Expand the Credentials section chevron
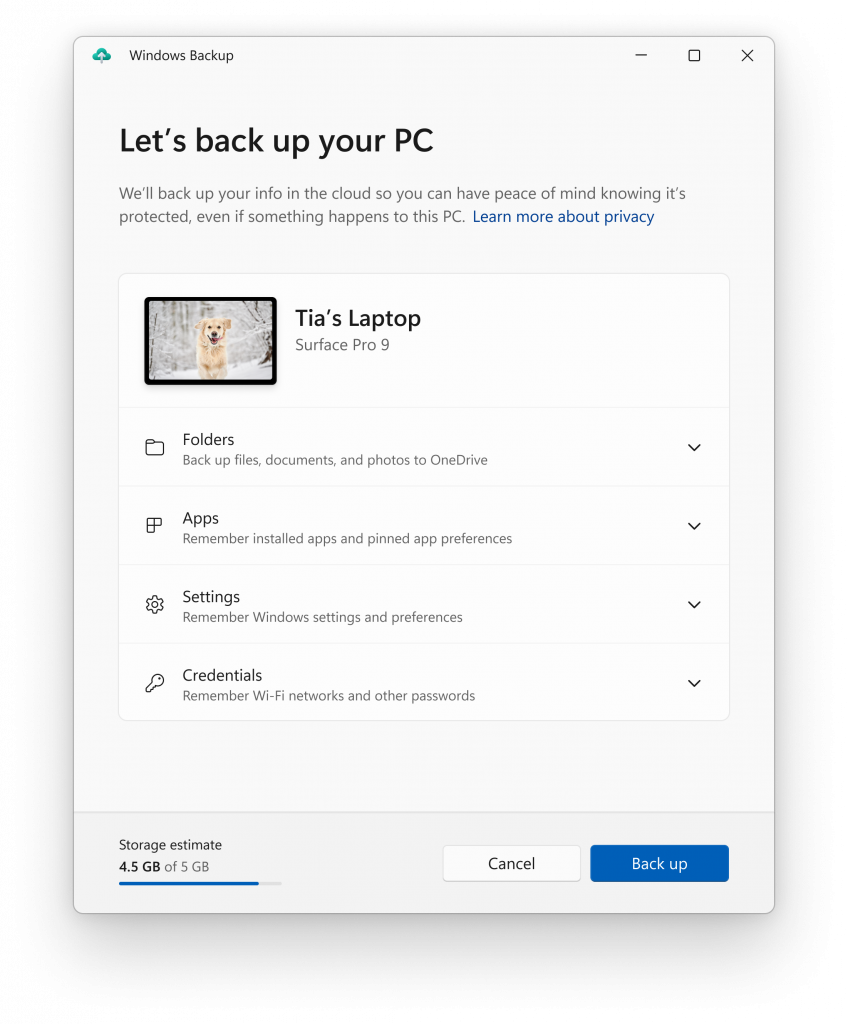The image size is (848, 1024). pos(694,683)
